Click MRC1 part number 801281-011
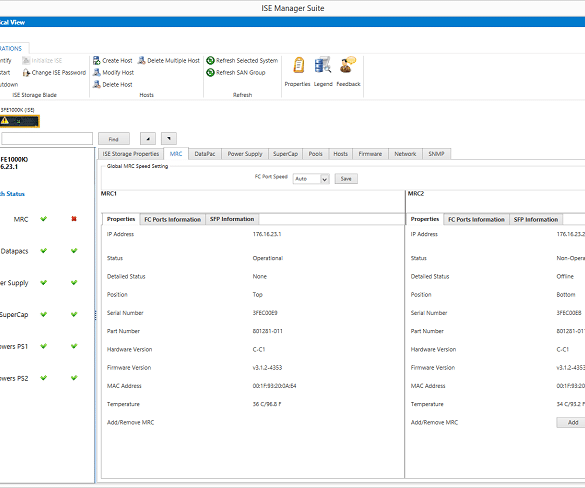This screenshot has width=585, height=488. [268, 331]
